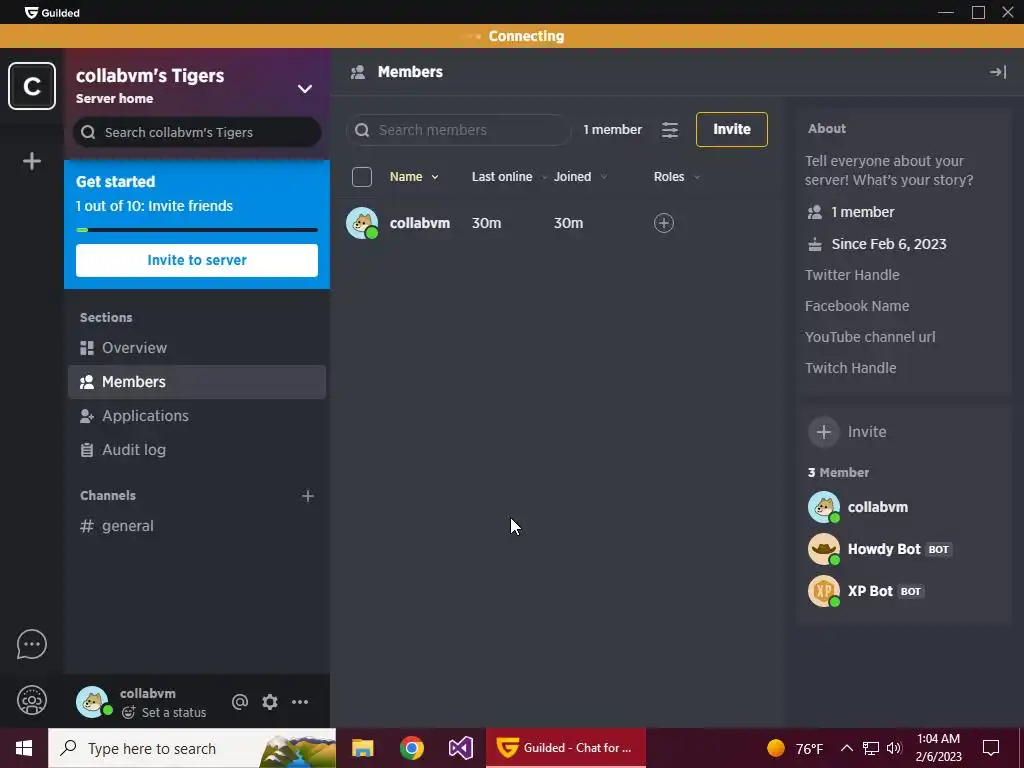Open the Windows Start menu
Screen dimensions: 1024x768
click(x=24, y=748)
